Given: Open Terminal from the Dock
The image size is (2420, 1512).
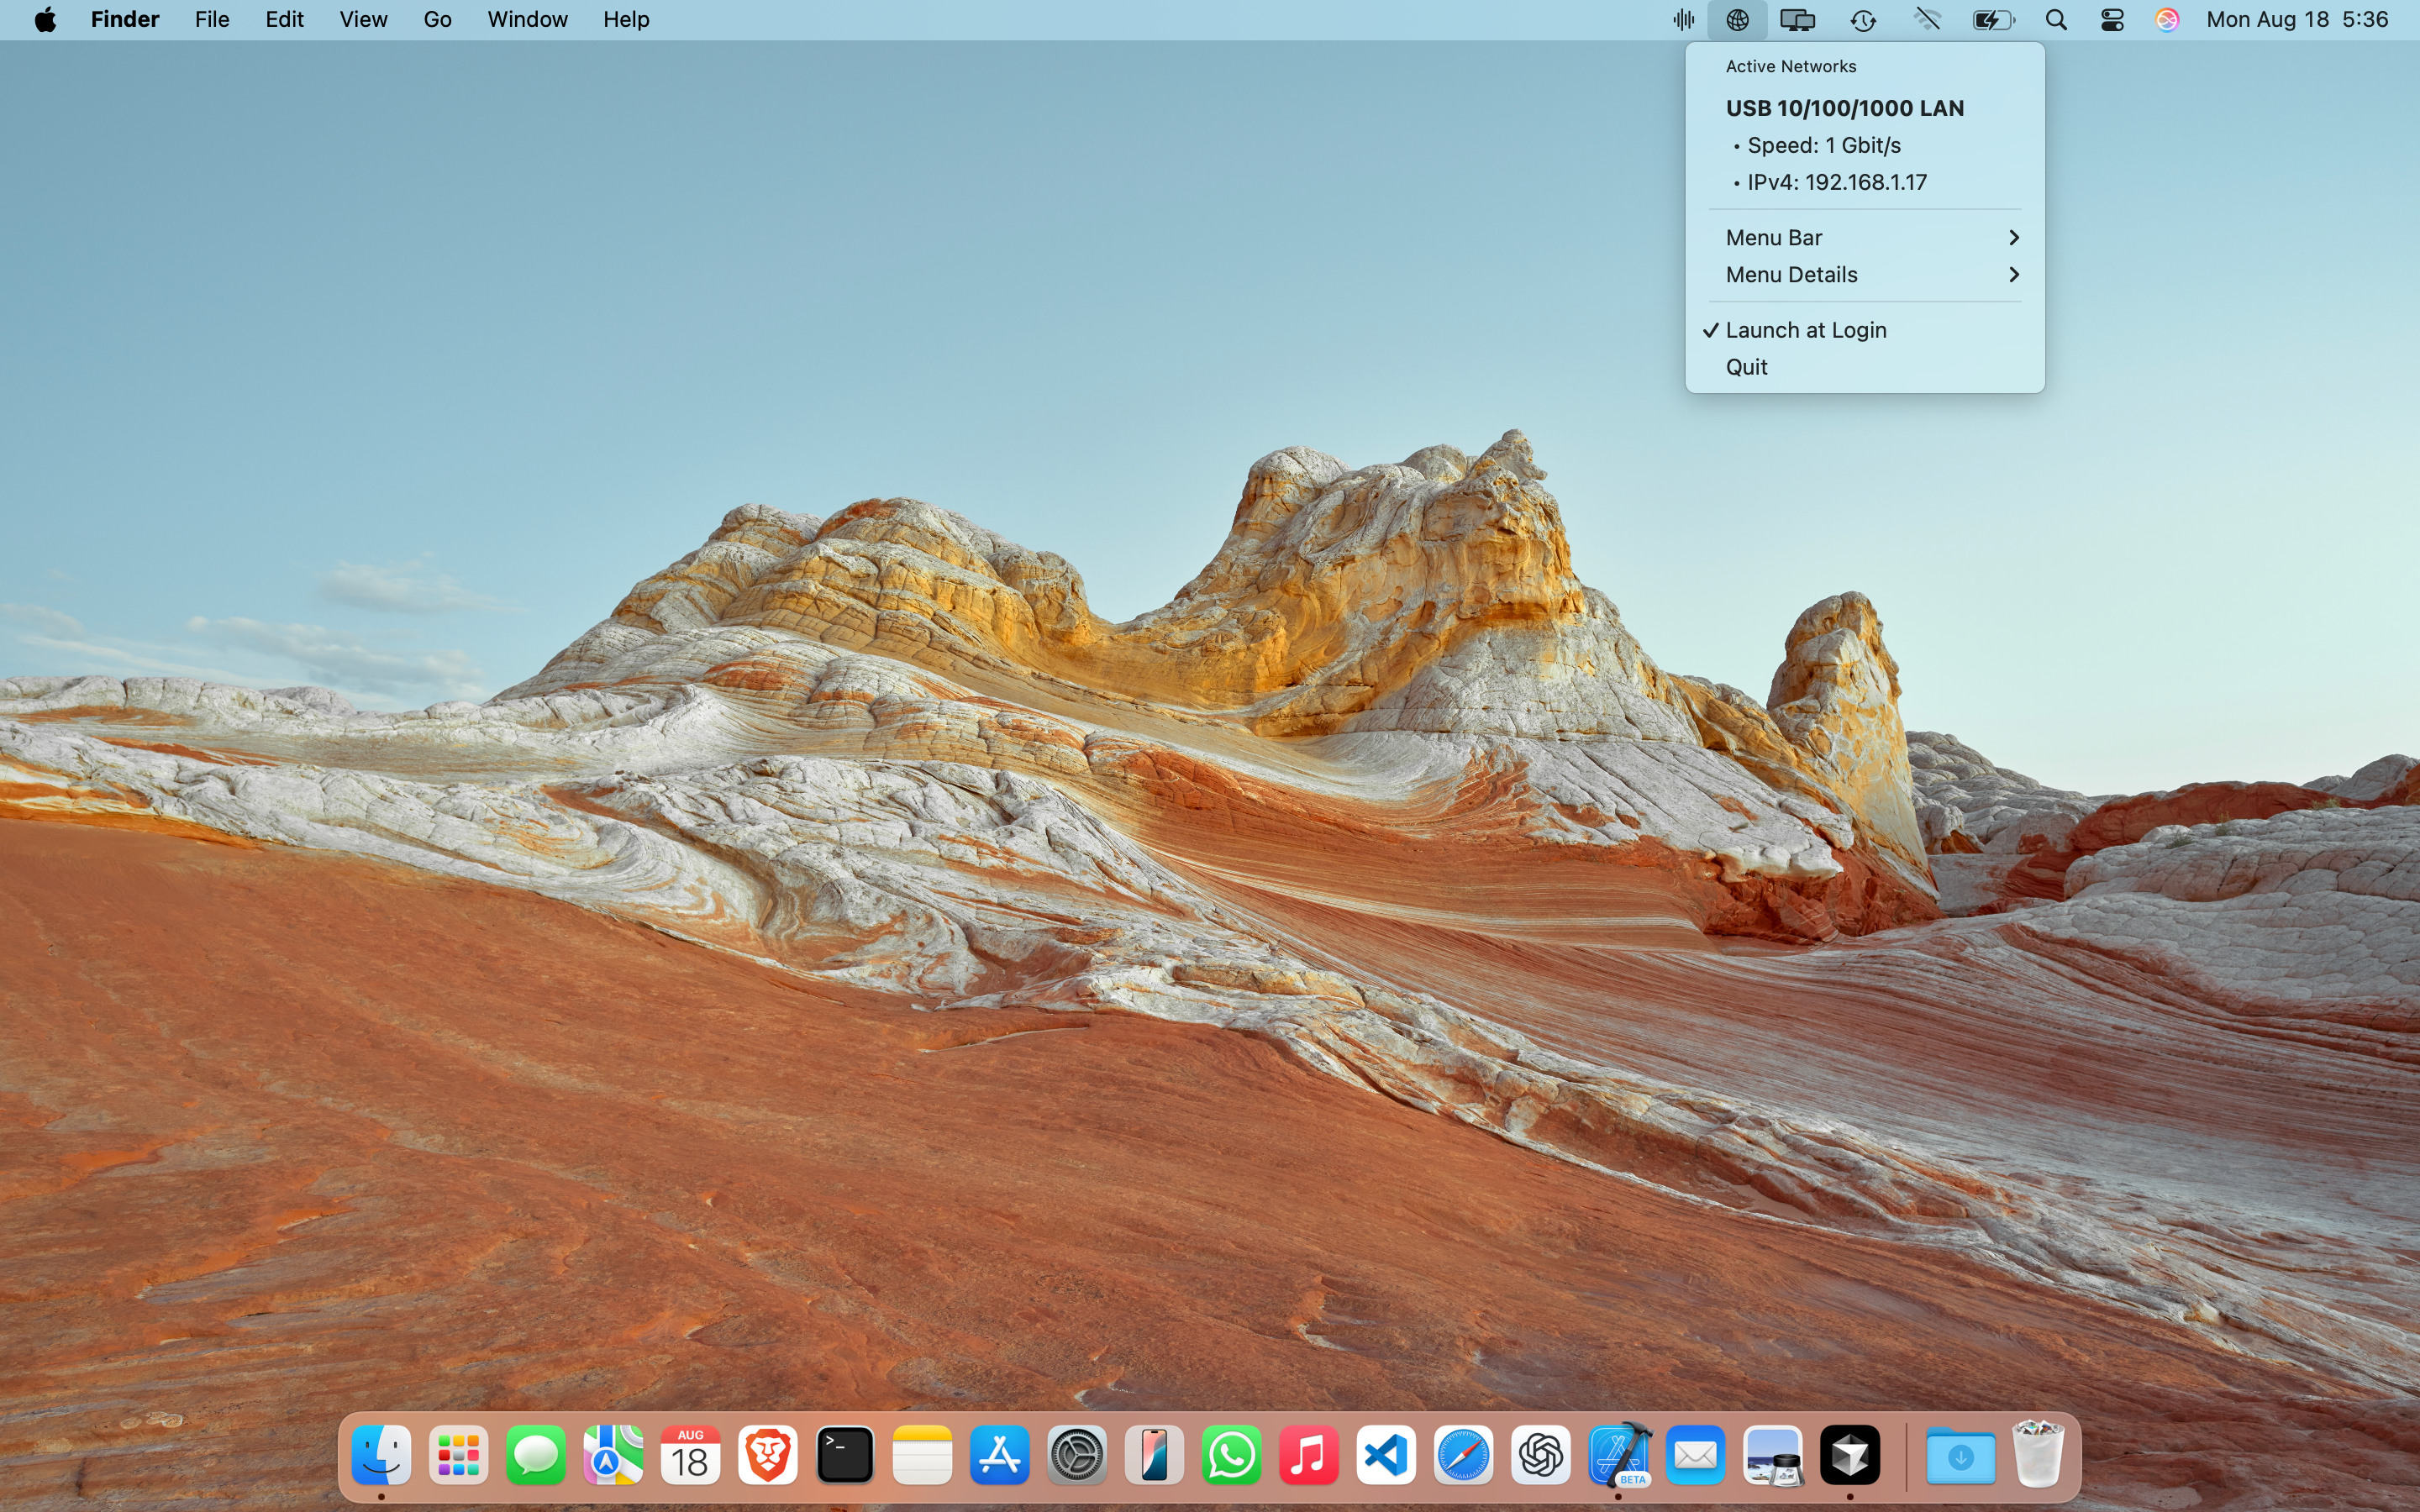Looking at the screenshot, I should click(x=845, y=1455).
